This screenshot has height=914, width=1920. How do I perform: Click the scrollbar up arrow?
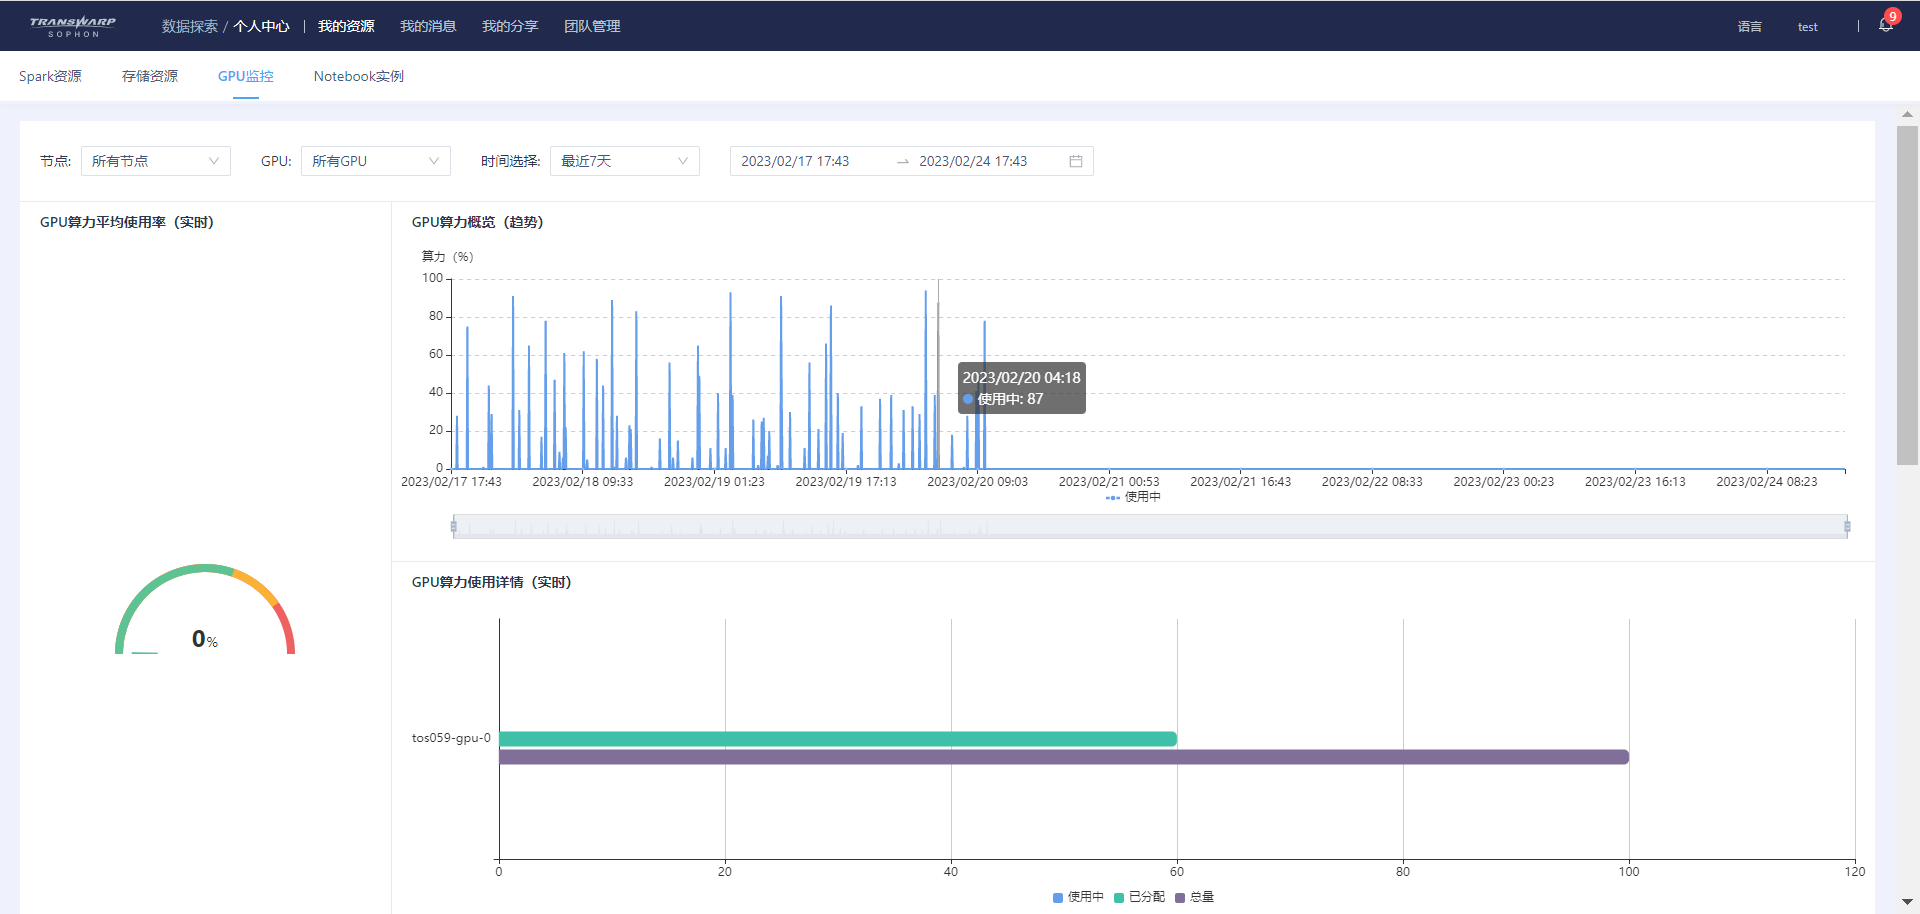[1907, 114]
